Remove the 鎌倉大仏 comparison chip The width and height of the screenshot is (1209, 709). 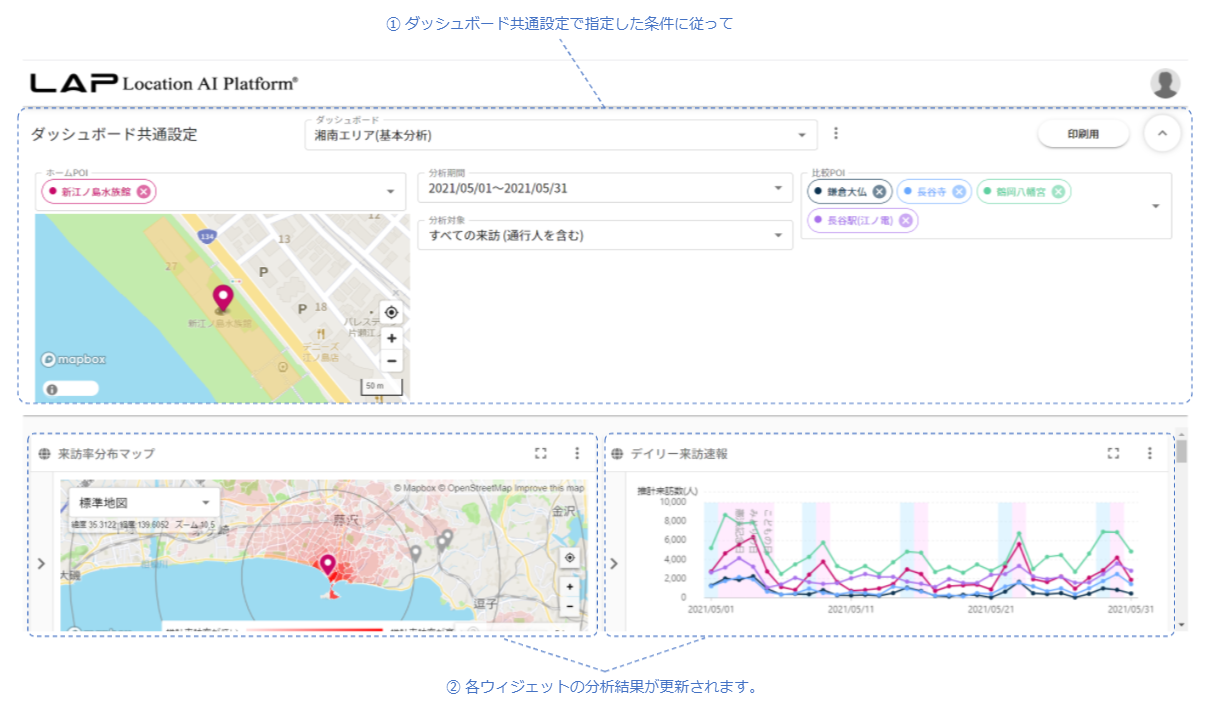click(879, 192)
